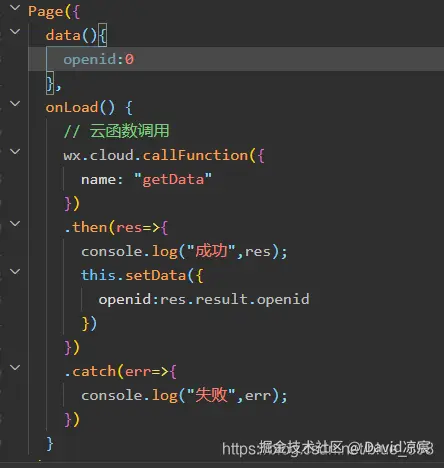Collapse the onLoad() function fold

click(x=15, y=104)
